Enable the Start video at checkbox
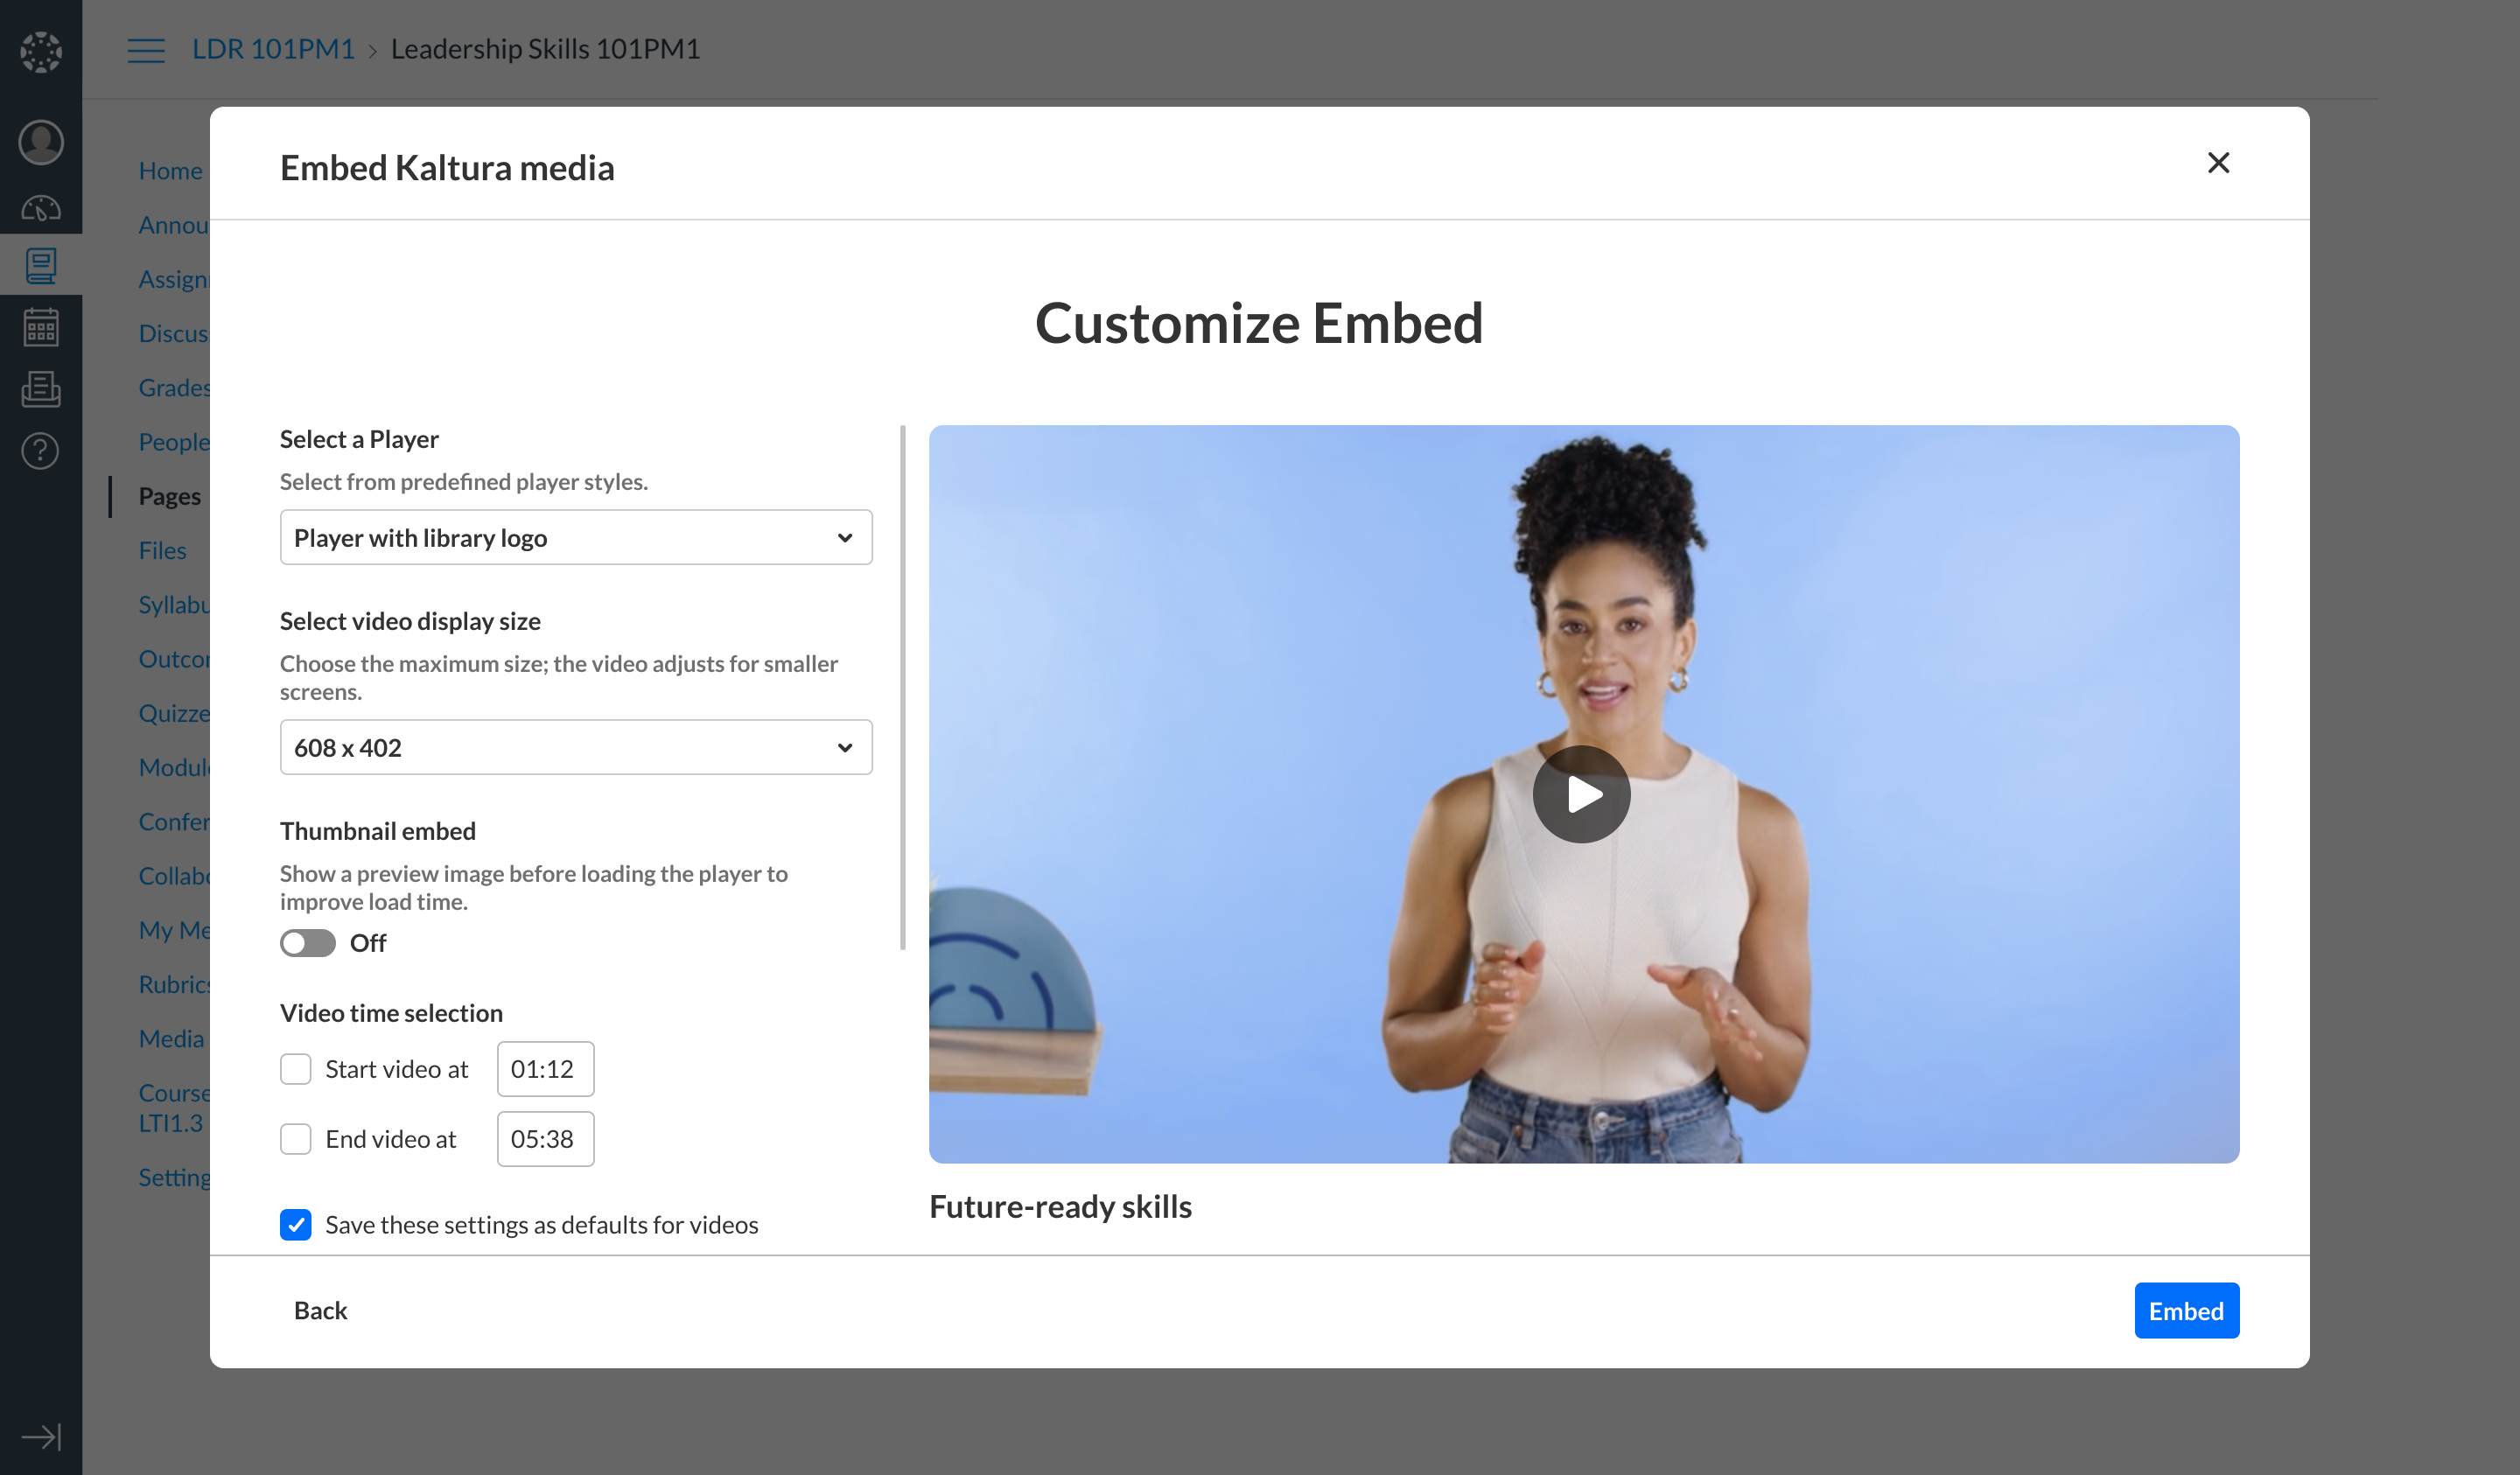 (296, 1069)
